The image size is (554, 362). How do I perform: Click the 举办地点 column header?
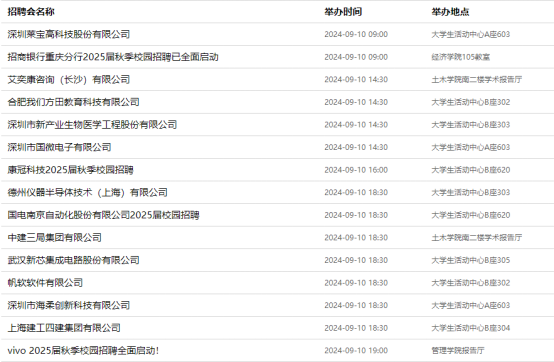click(x=450, y=12)
